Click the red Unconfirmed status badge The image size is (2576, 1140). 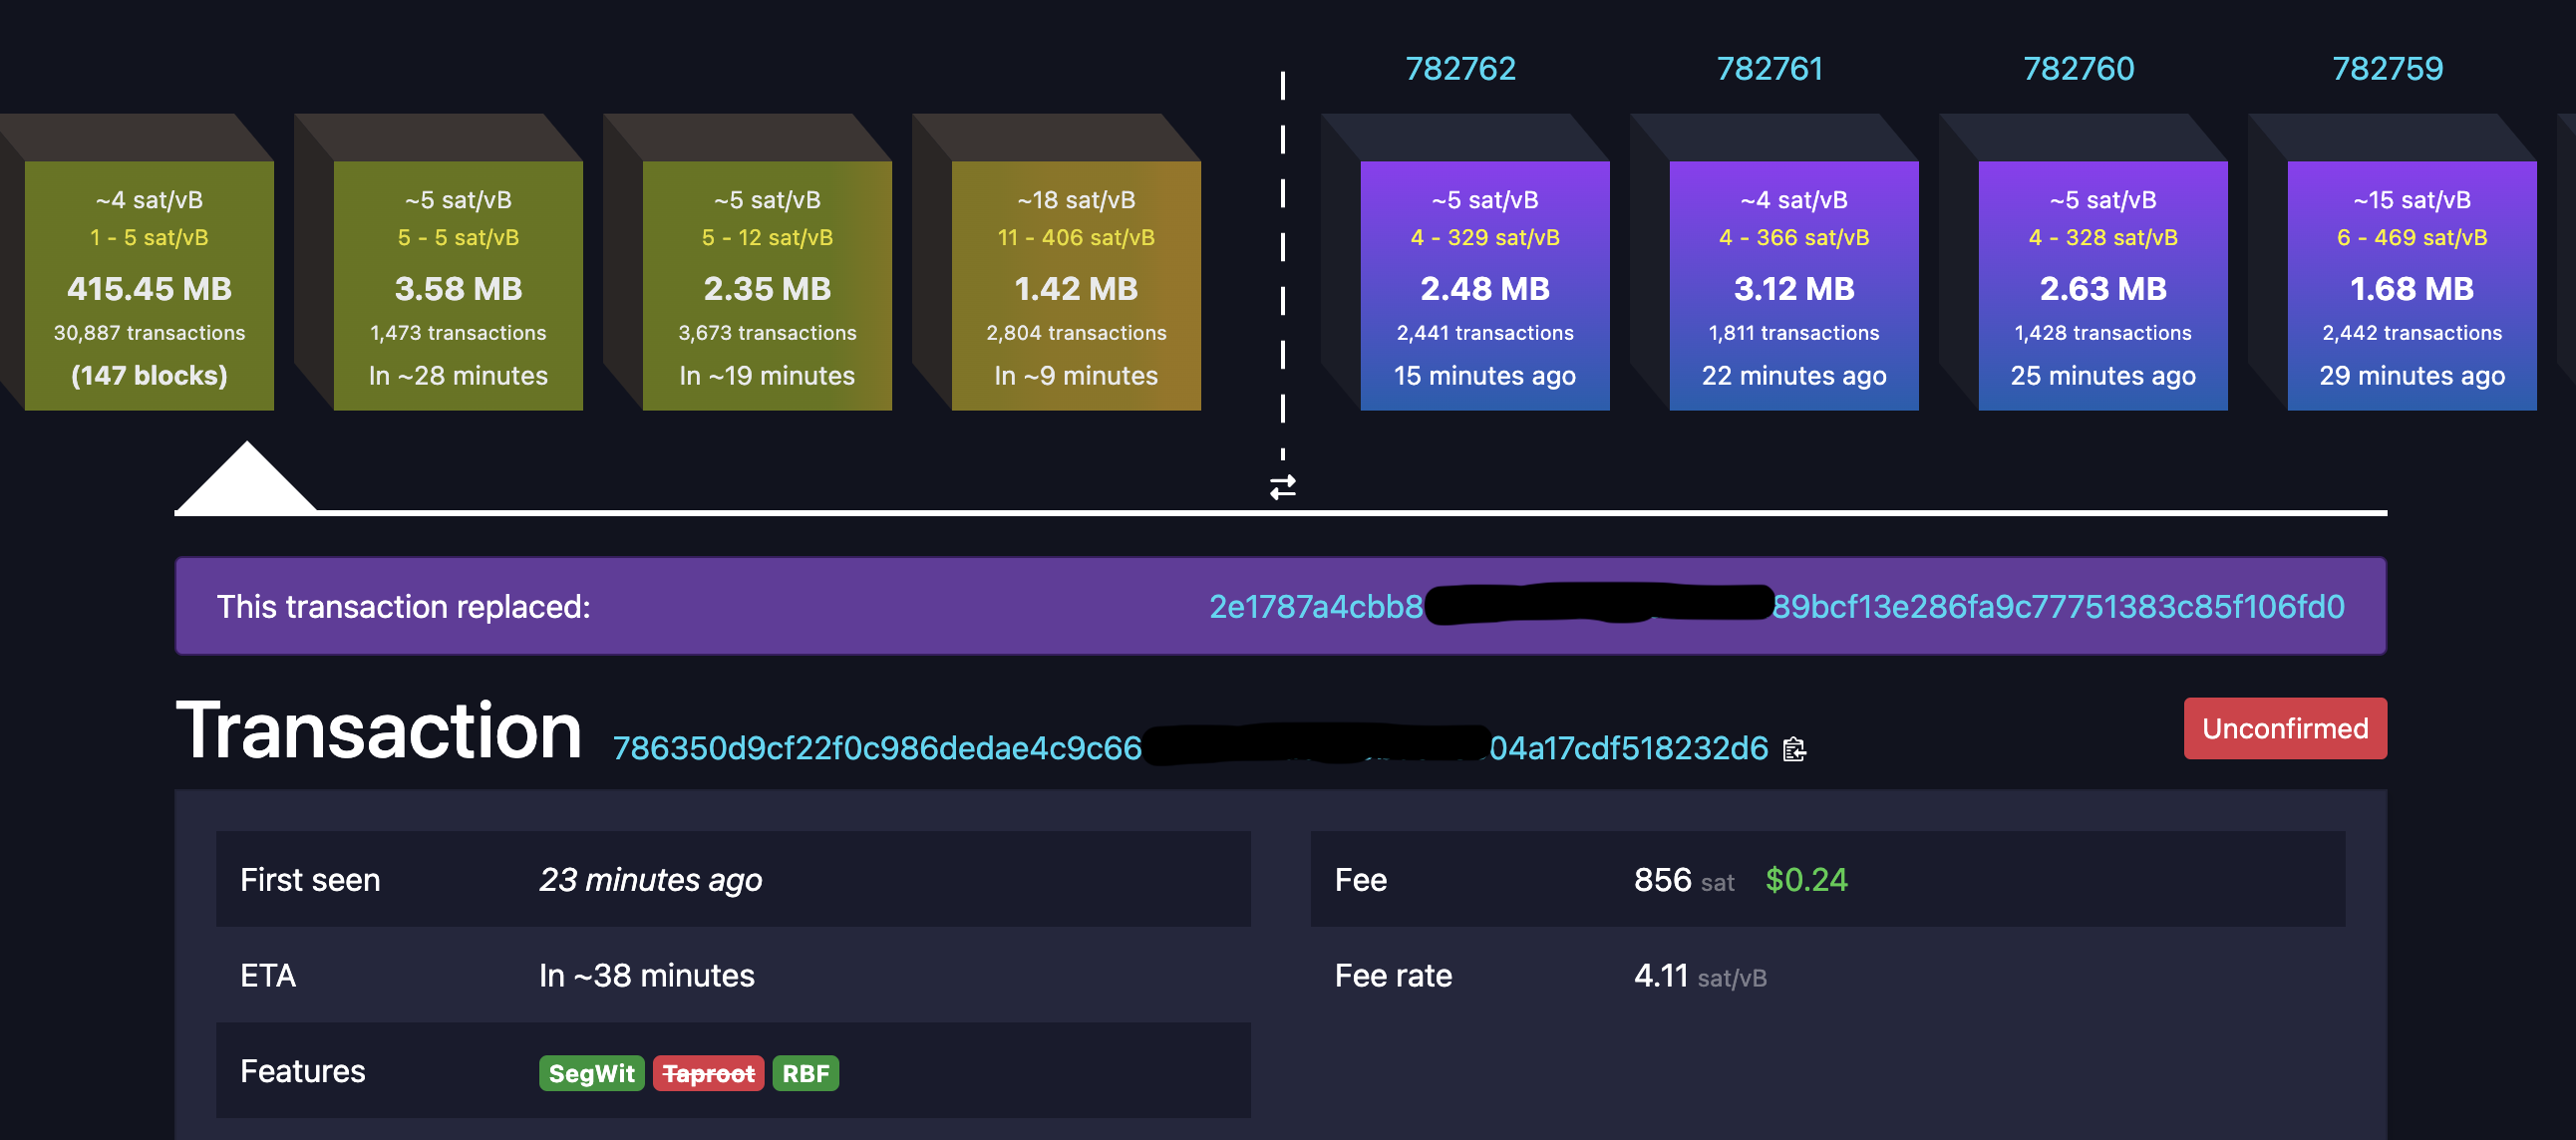pyautogui.click(x=2284, y=728)
